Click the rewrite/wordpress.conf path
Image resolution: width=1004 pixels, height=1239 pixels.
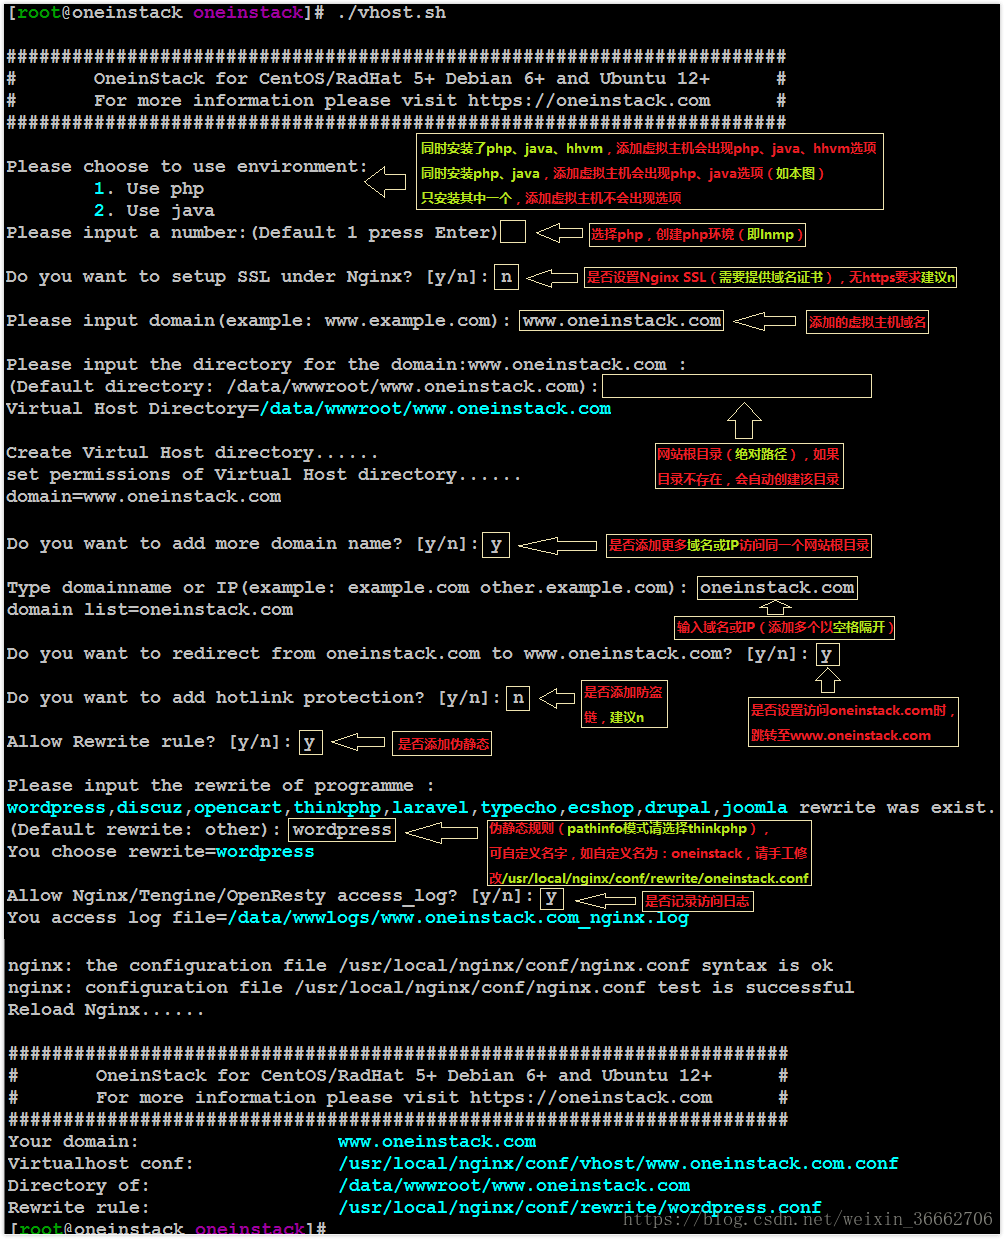pyautogui.click(x=580, y=1208)
